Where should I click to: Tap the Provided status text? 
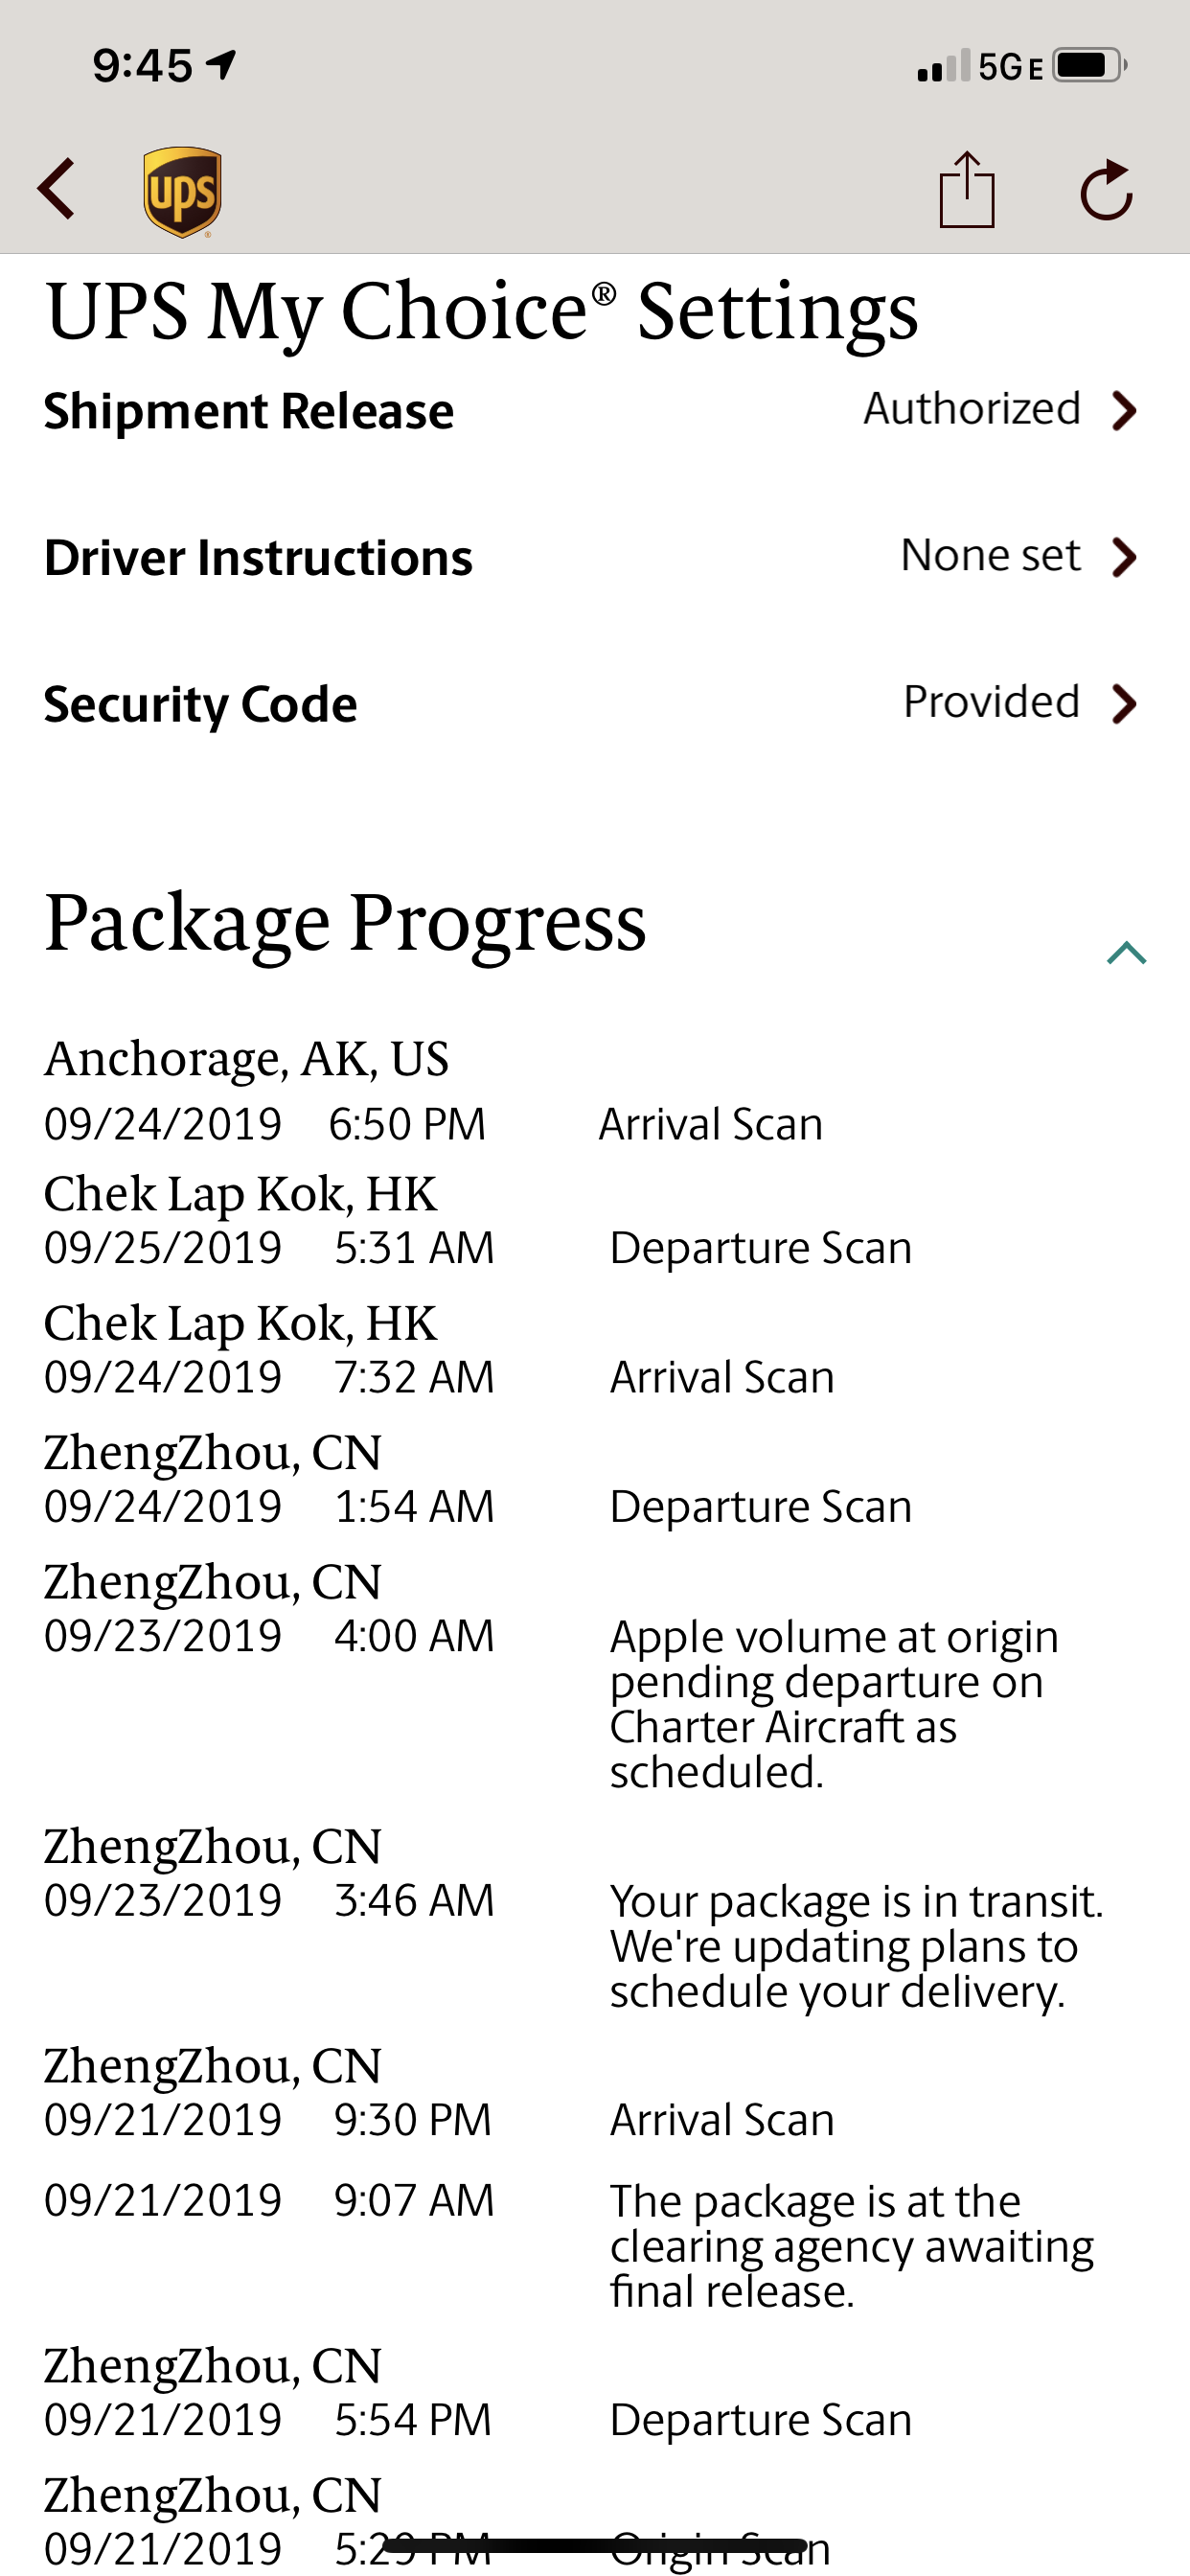tap(991, 702)
